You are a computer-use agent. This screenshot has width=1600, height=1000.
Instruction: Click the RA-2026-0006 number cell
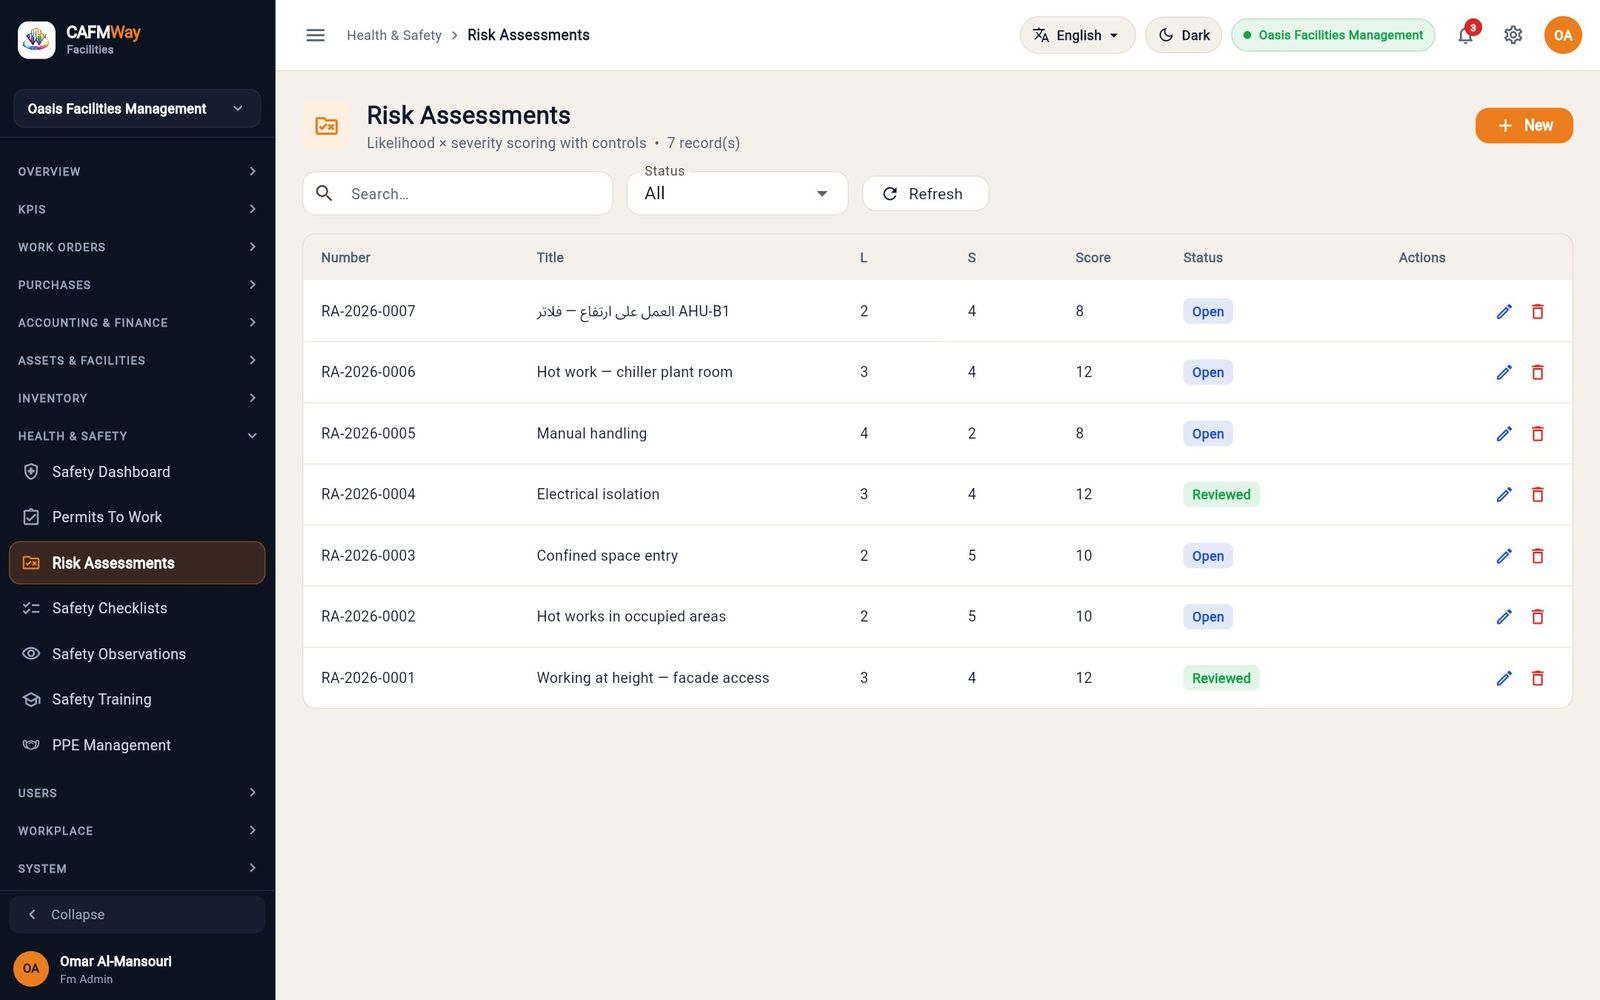tap(368, 372)
